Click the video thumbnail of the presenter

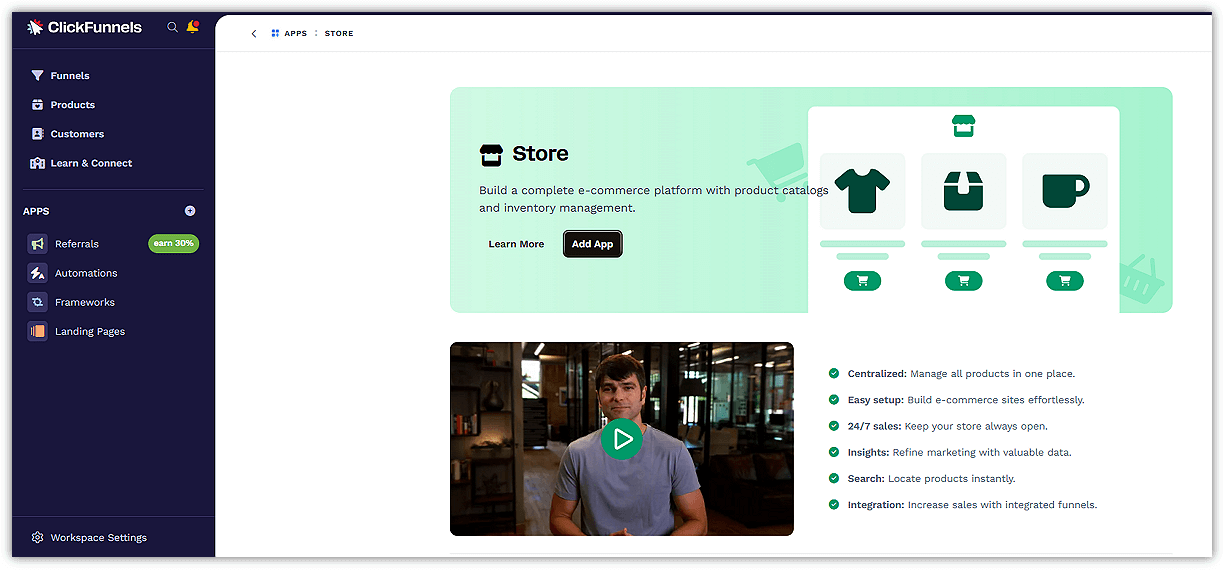[x=622, y=439]
